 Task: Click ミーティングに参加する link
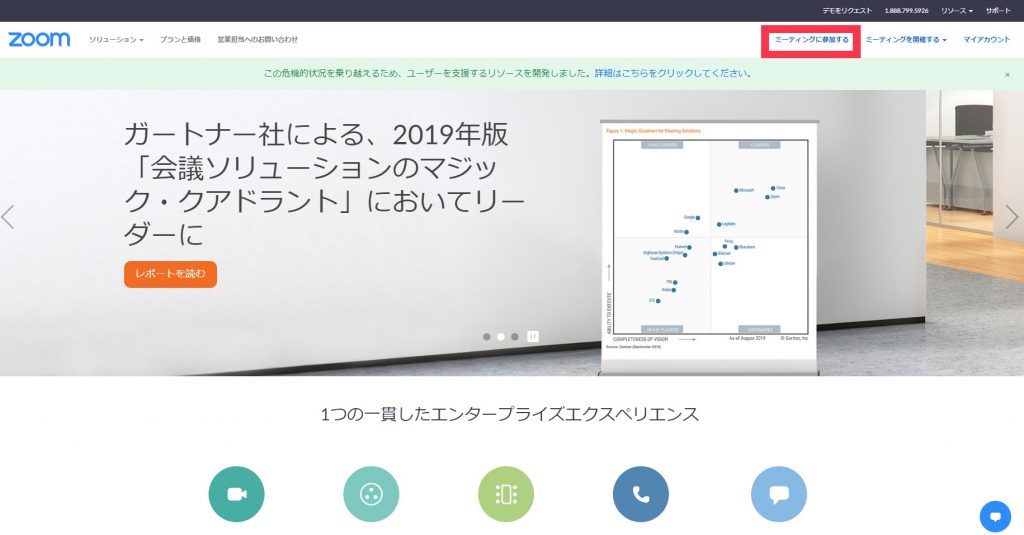click(811, 40)
